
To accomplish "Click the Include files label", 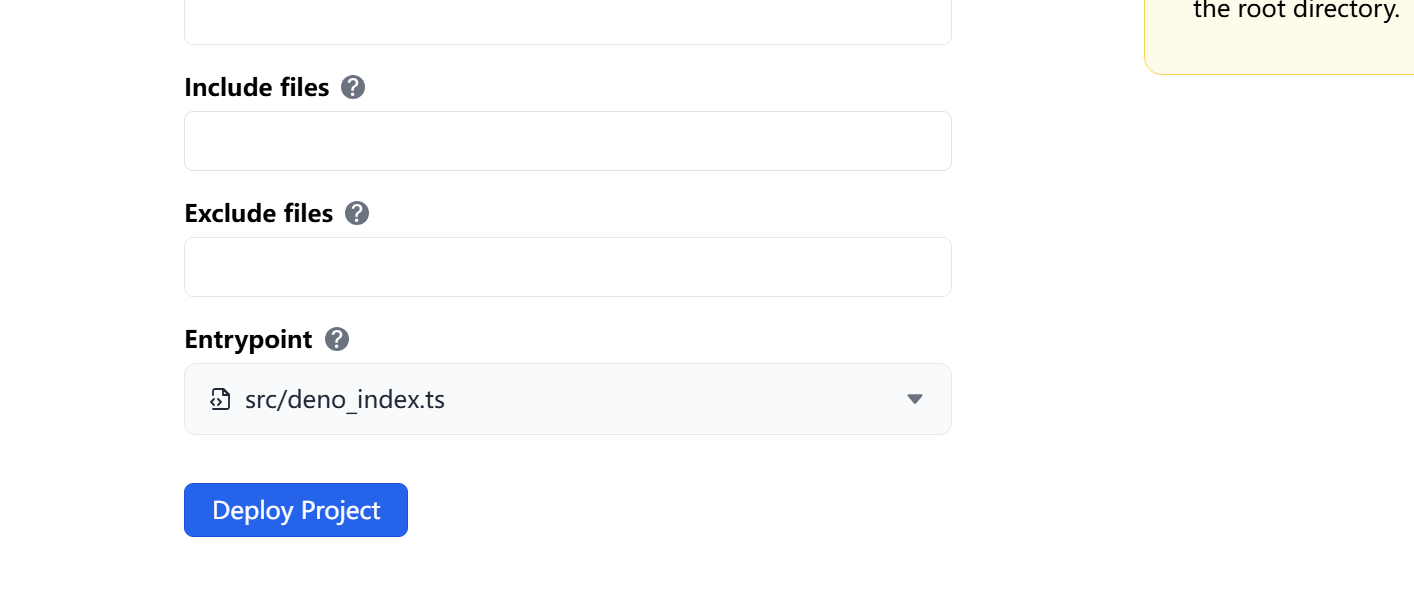I will pyautogui.click(x=257, y=88).
